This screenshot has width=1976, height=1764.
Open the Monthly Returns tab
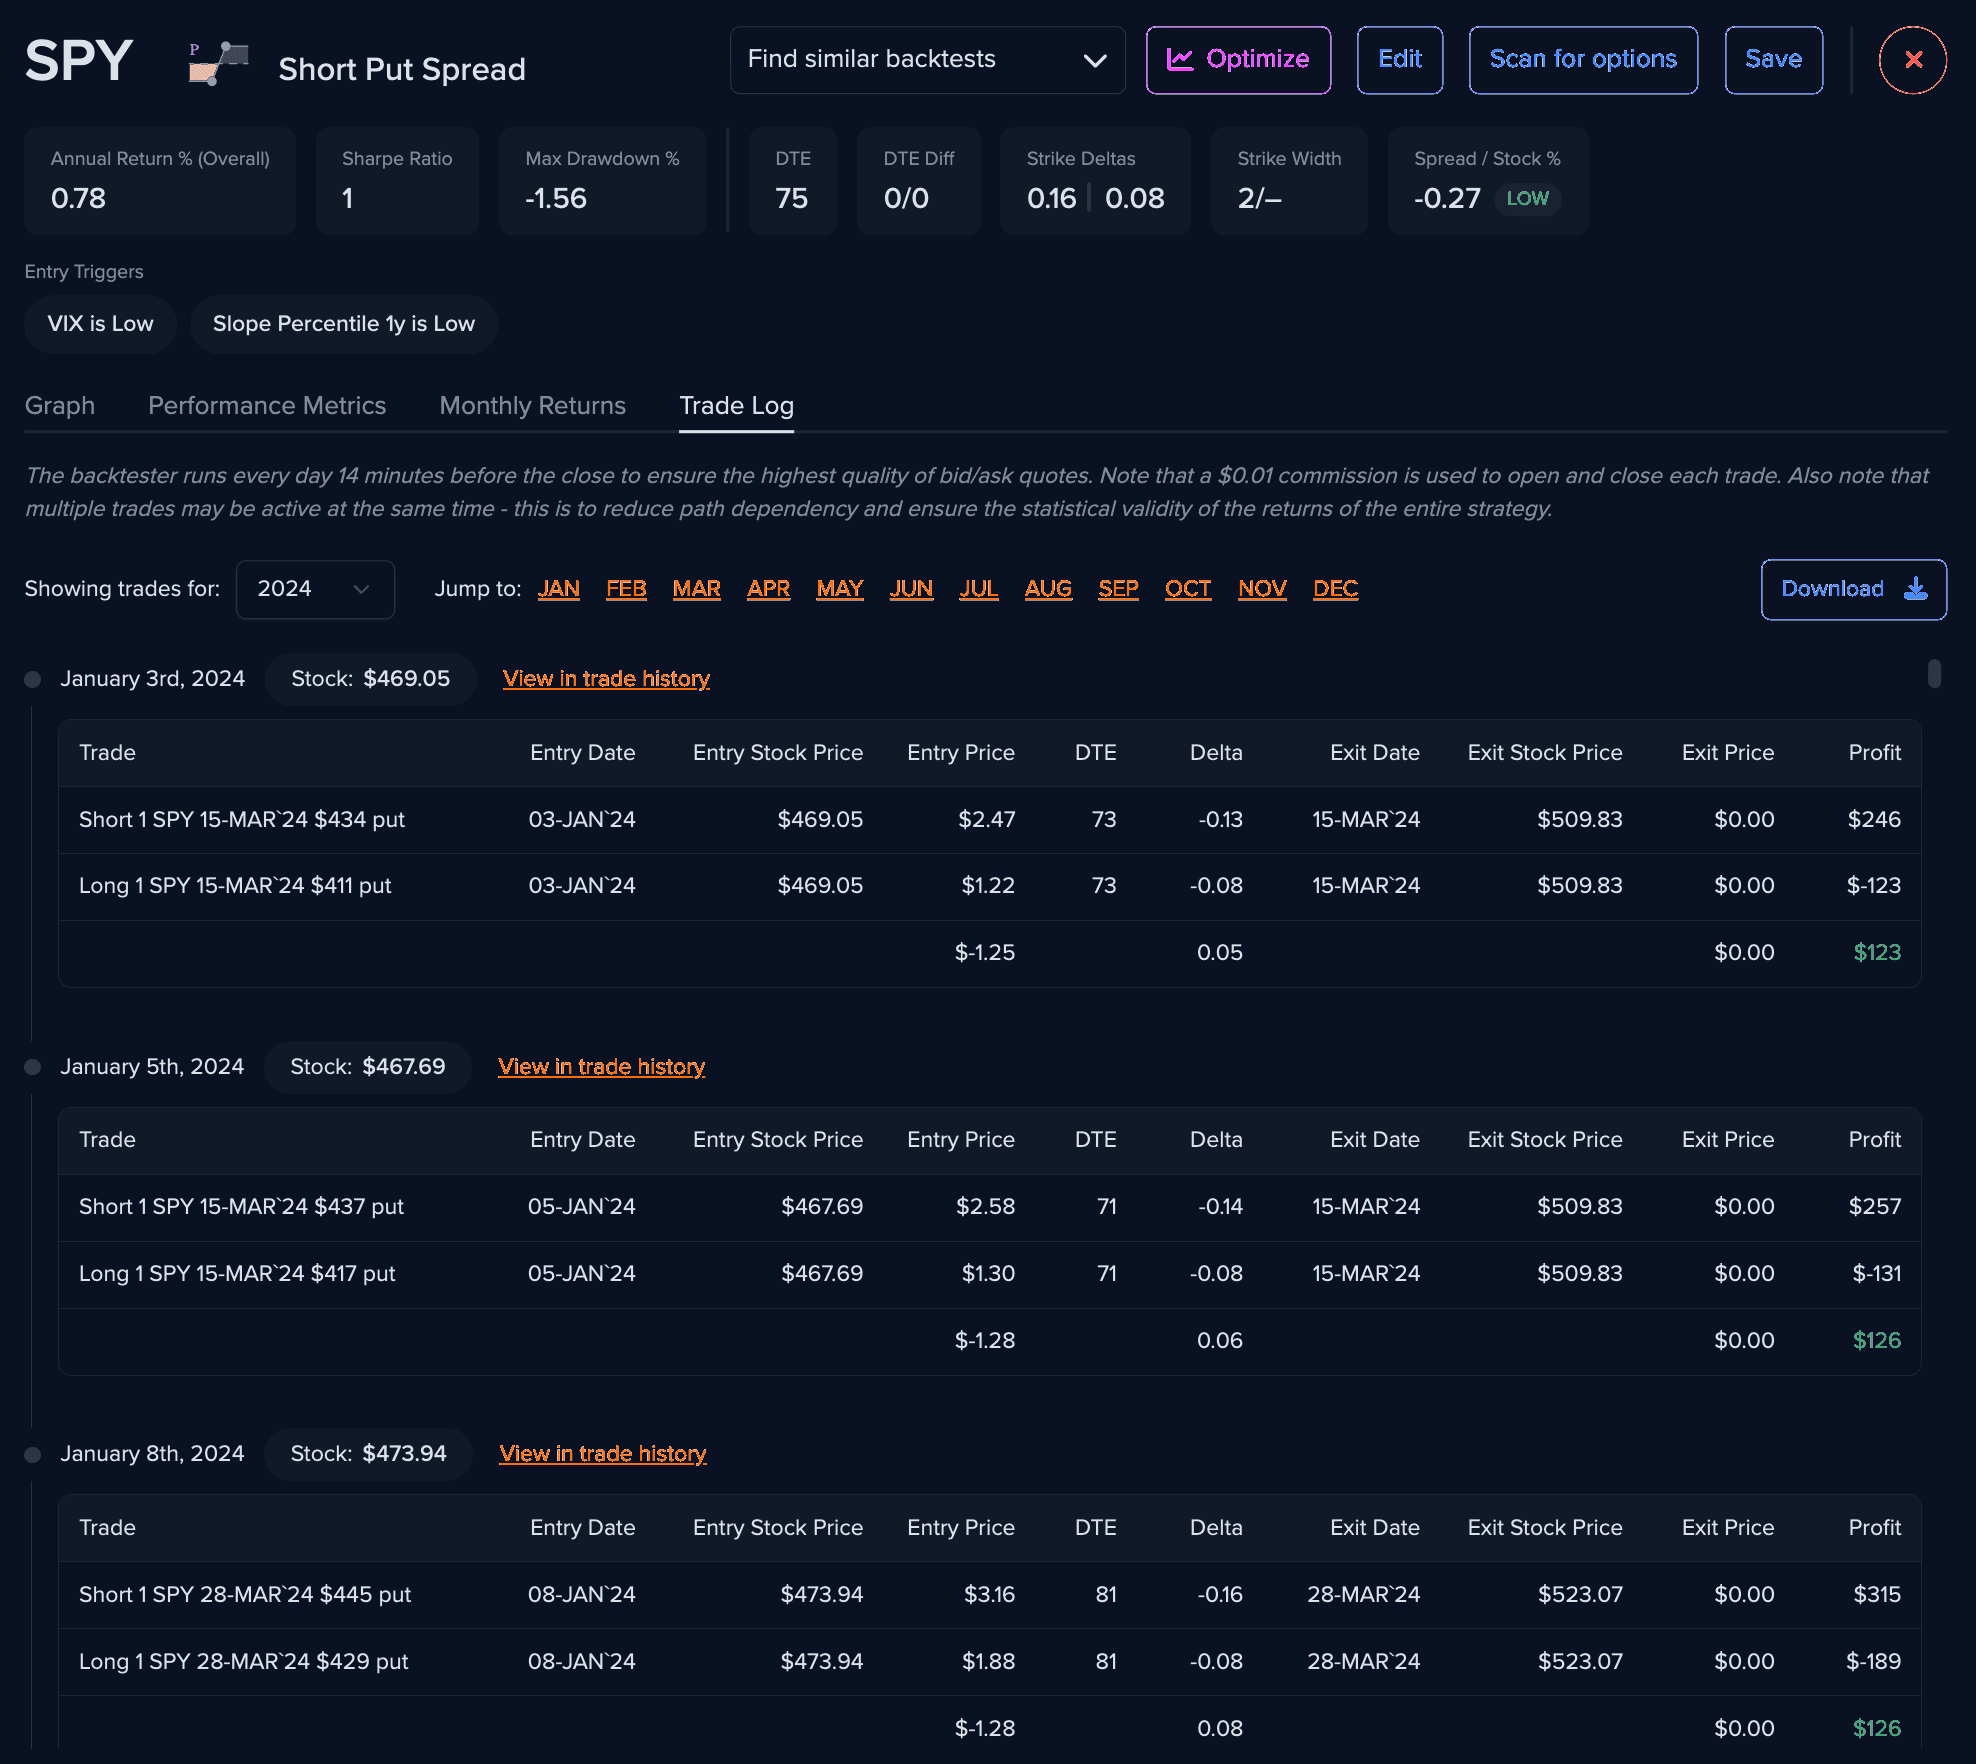pyautogui.click(x=532, y=405)
